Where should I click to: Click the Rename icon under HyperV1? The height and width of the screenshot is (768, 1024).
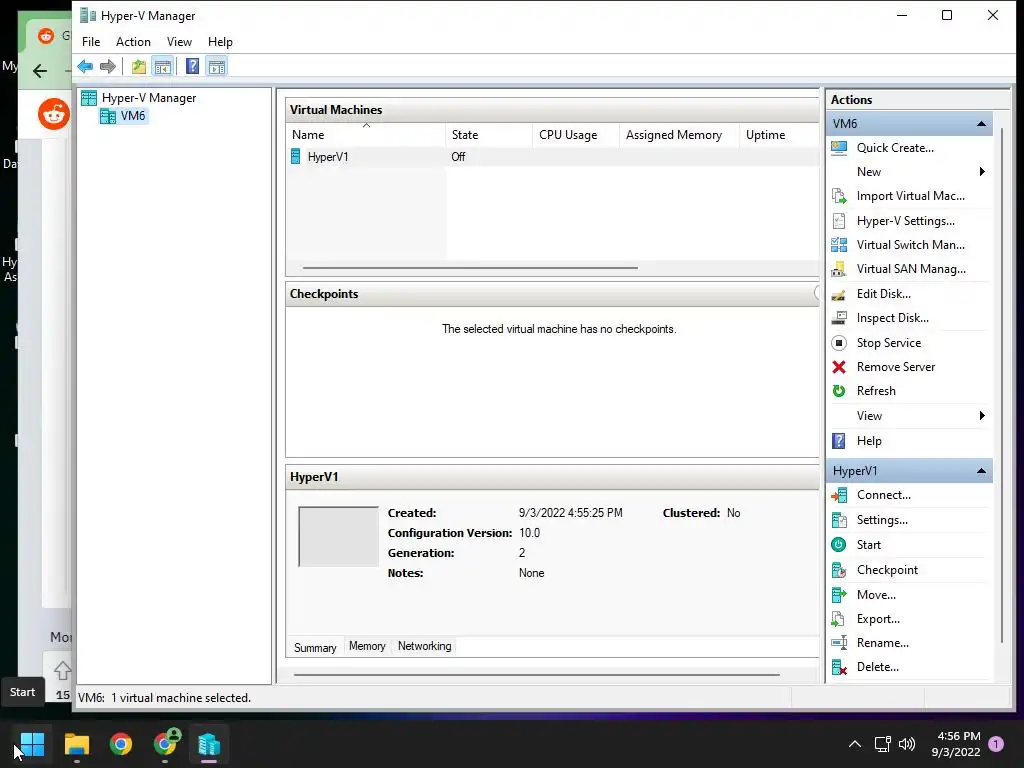[x=839, y=643]
